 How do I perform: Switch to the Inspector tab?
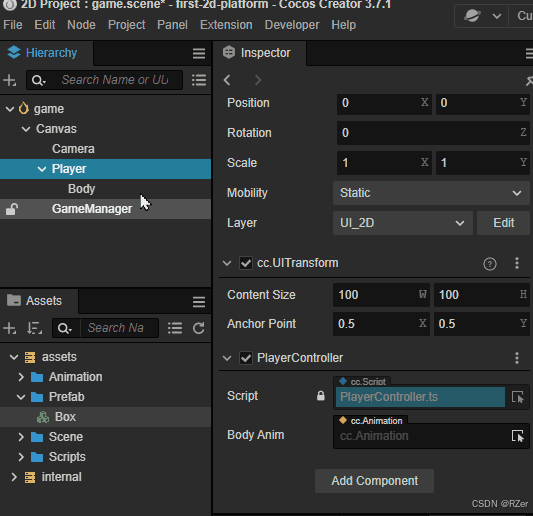(259, 53)
